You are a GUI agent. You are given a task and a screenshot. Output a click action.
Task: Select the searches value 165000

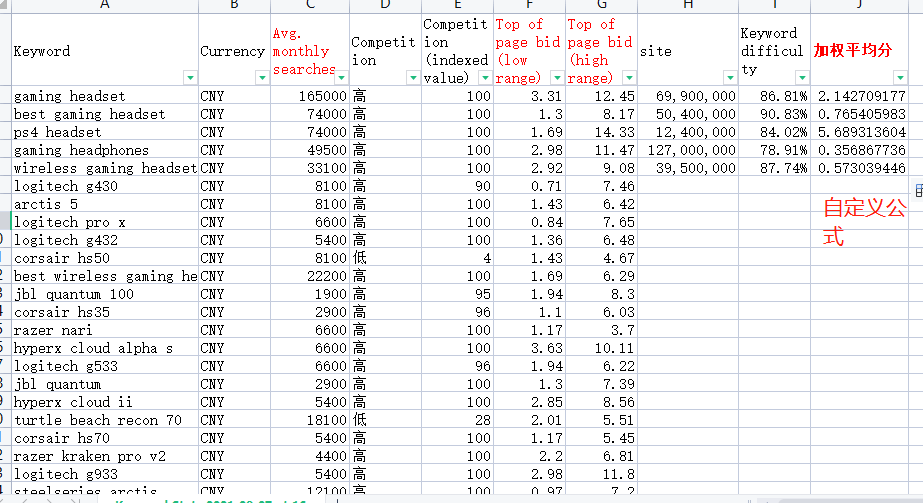pos(310,96)
